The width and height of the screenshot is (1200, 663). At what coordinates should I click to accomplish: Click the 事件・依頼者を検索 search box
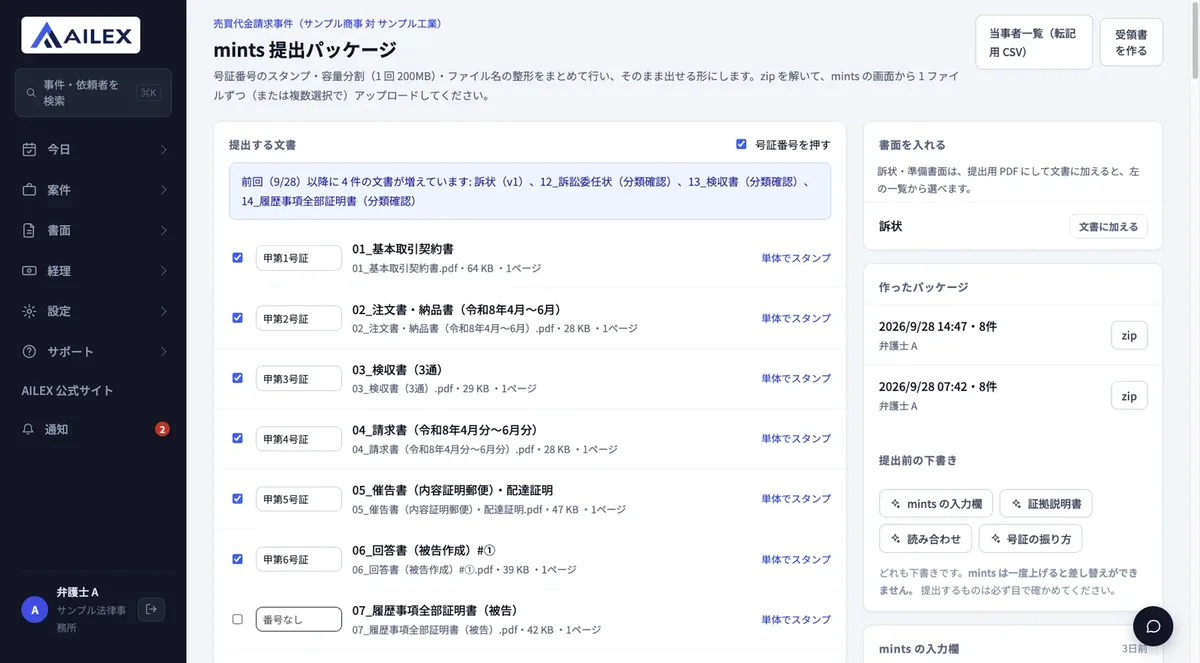point(93,93)
